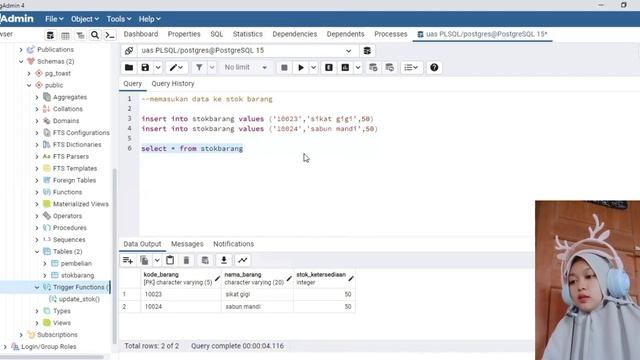Search objects with magnifier icon
The height and width of the screenshot is (360, 640).
tap(95, 35)
